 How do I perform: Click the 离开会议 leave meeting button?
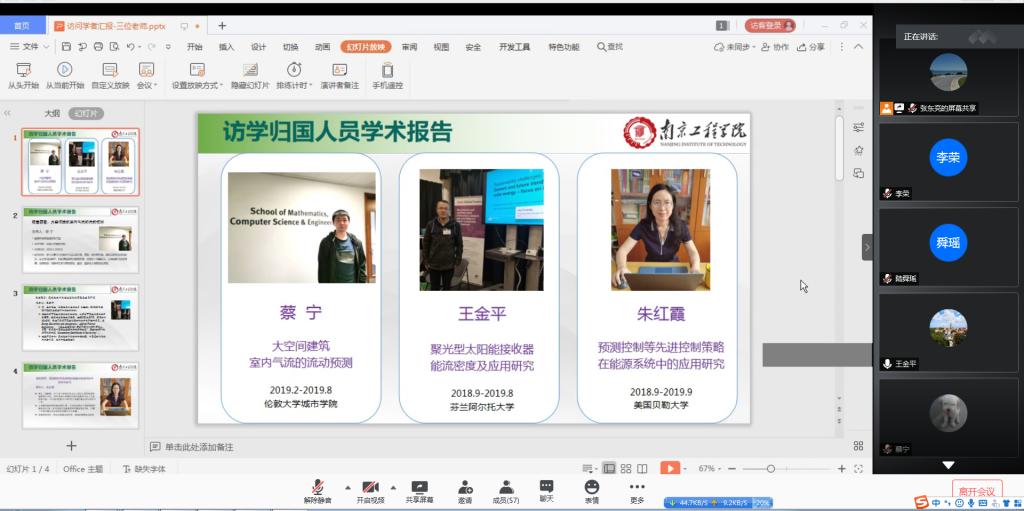coord(976,491)
